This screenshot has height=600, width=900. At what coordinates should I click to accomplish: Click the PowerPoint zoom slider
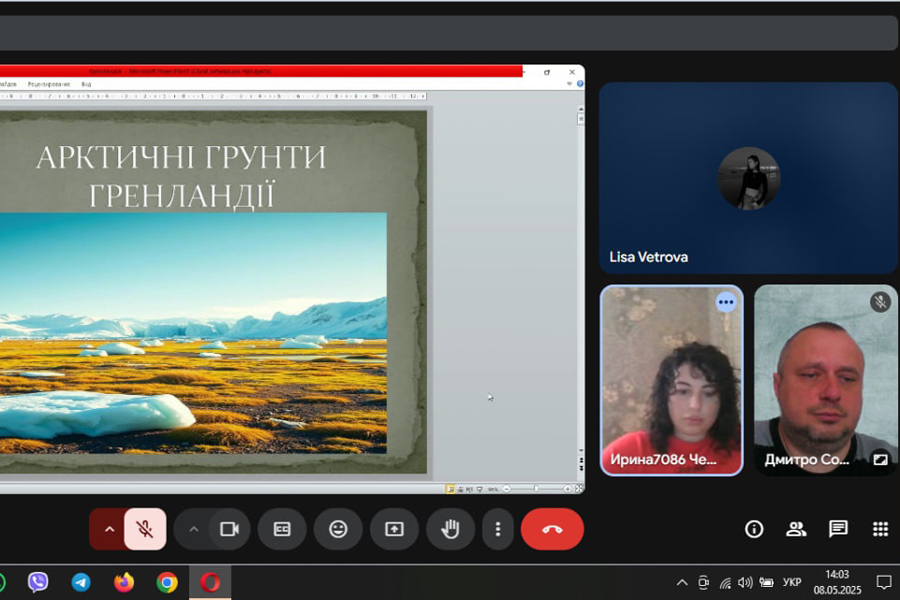[x=536, y=489]
